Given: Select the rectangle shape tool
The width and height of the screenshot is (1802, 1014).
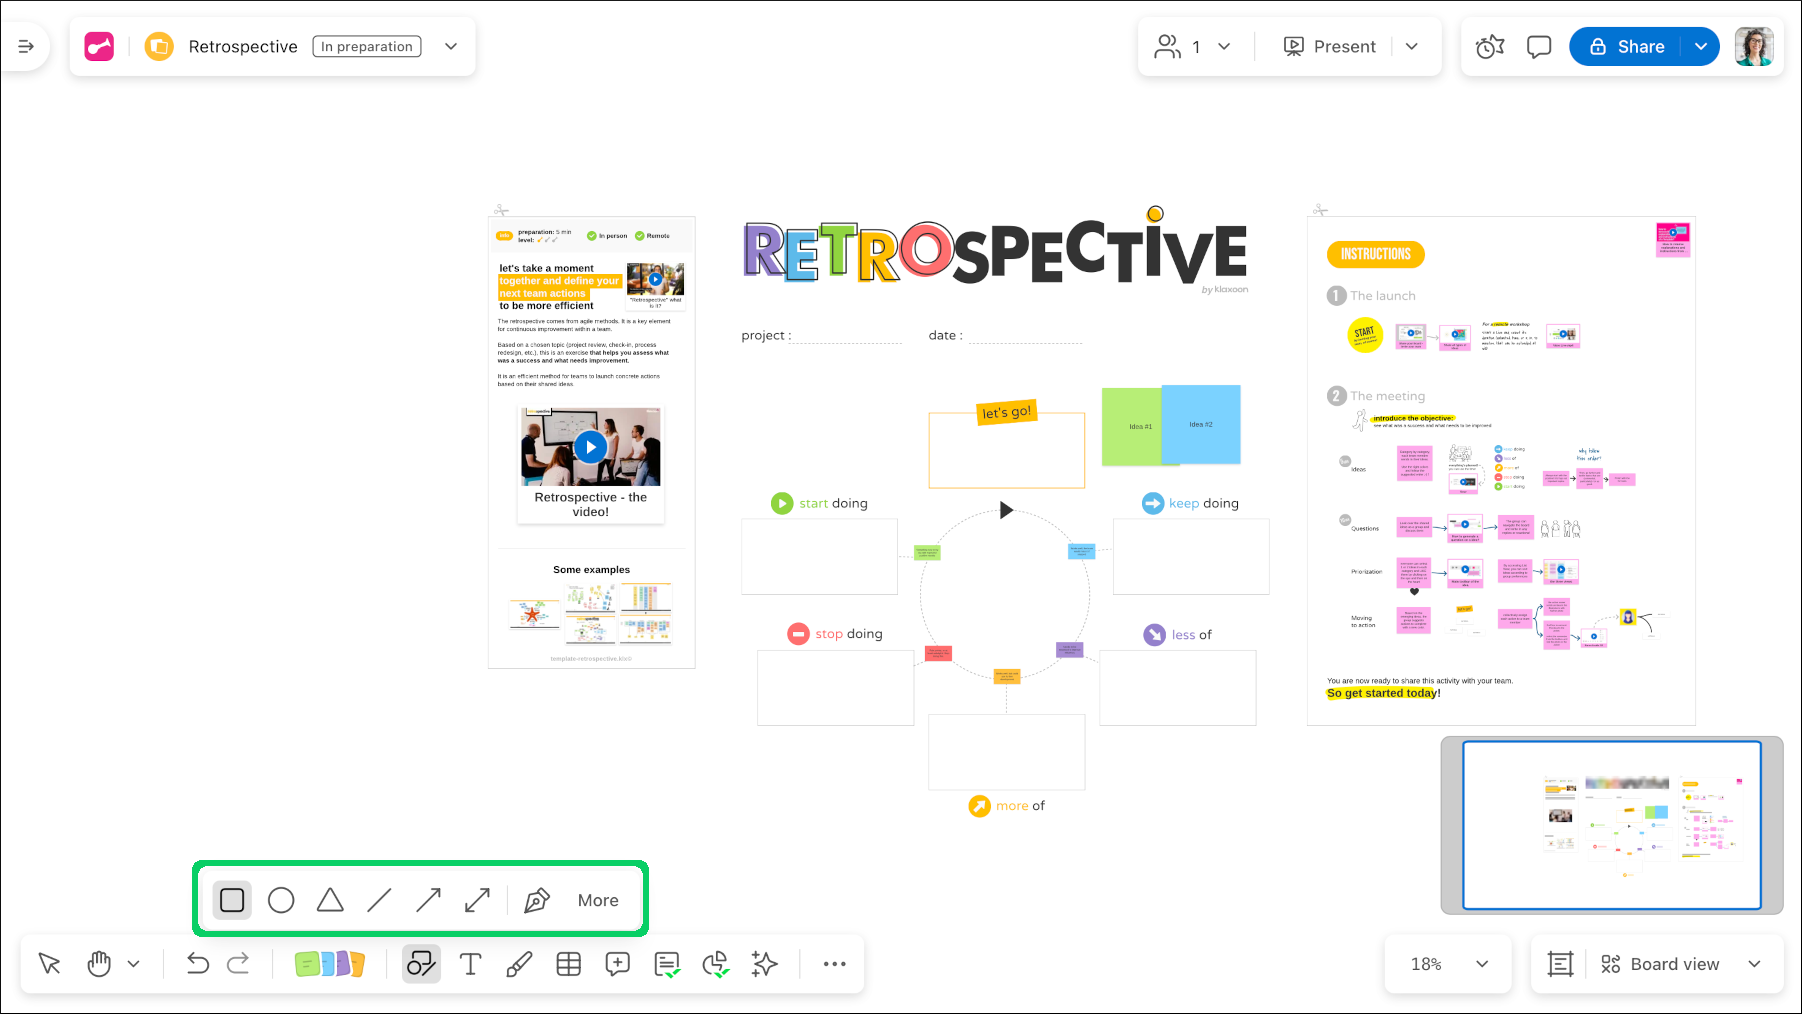Looking at the screenshot, I should tap(232, 900).
